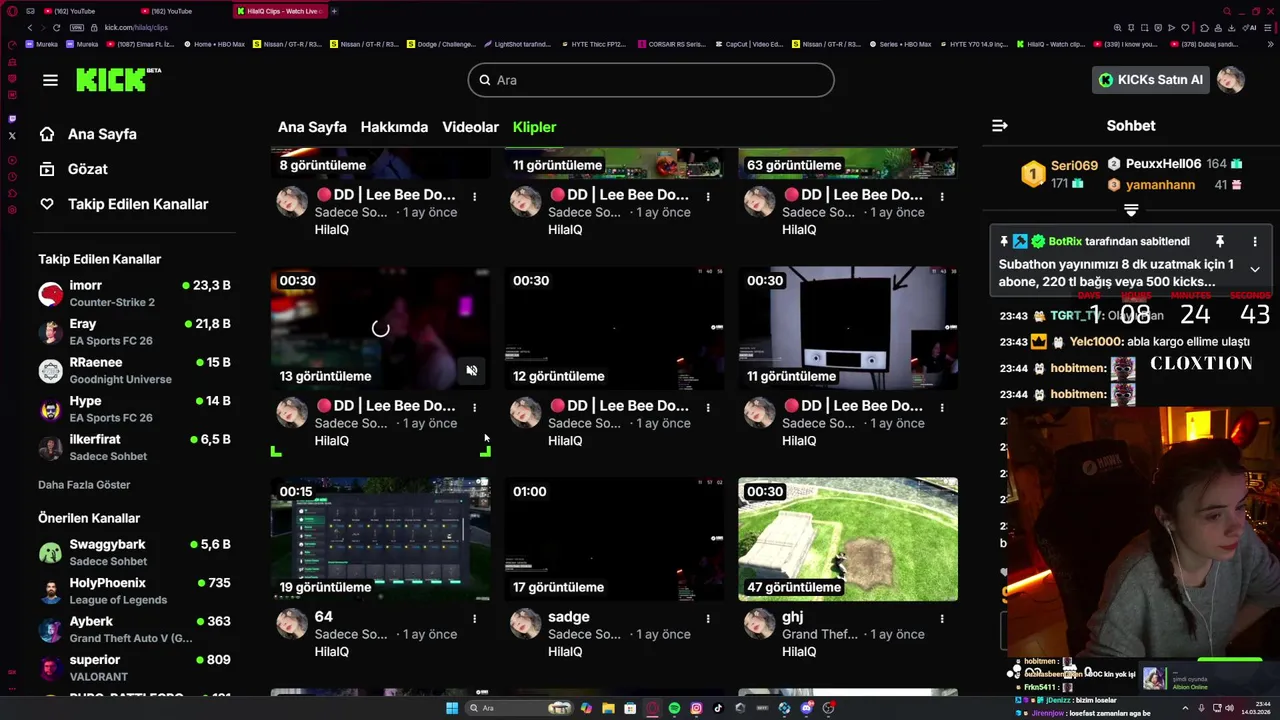Expand the pinned message chevron
Viewport: 1280px width, 720px height.
(x=1255, y=269)
